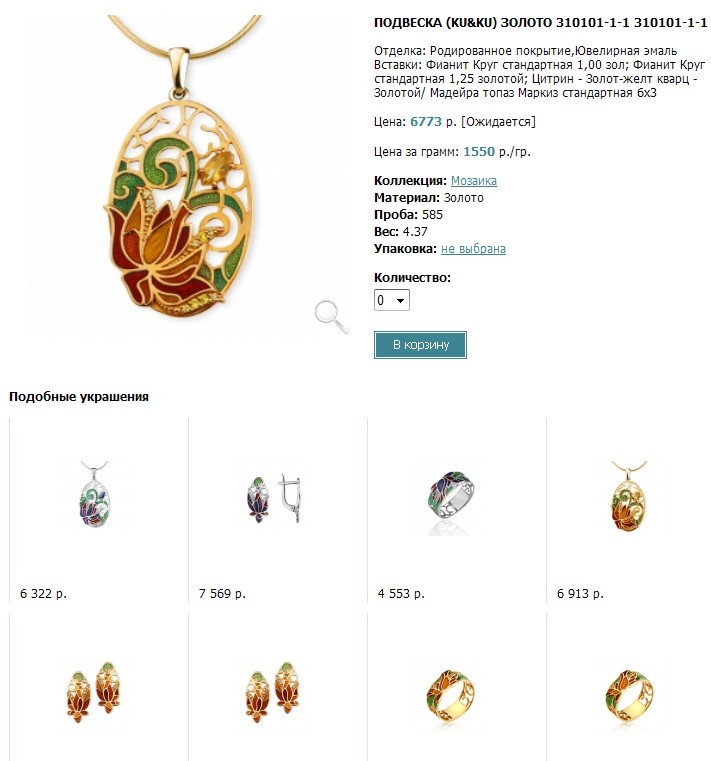
Task: Click the 4 553 р. price label
Action: tap(401, 594)
